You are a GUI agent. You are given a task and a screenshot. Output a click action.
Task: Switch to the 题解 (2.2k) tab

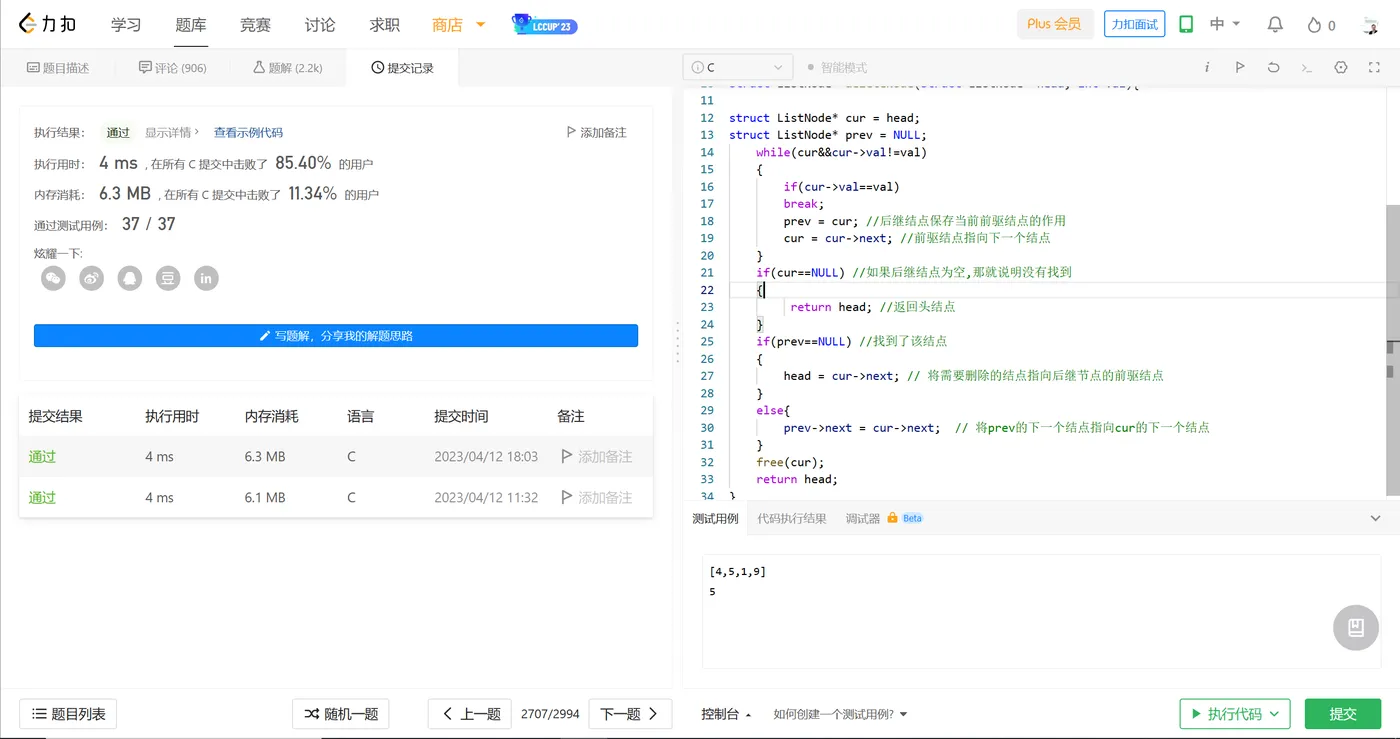288,68
